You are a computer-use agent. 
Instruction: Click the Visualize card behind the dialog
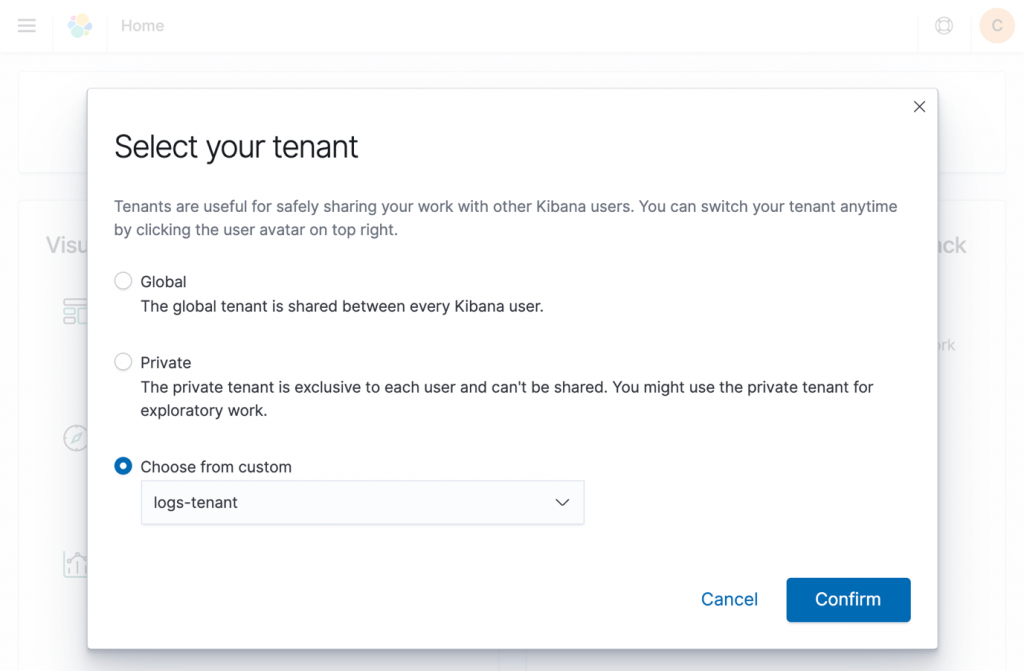coord(64,244)
